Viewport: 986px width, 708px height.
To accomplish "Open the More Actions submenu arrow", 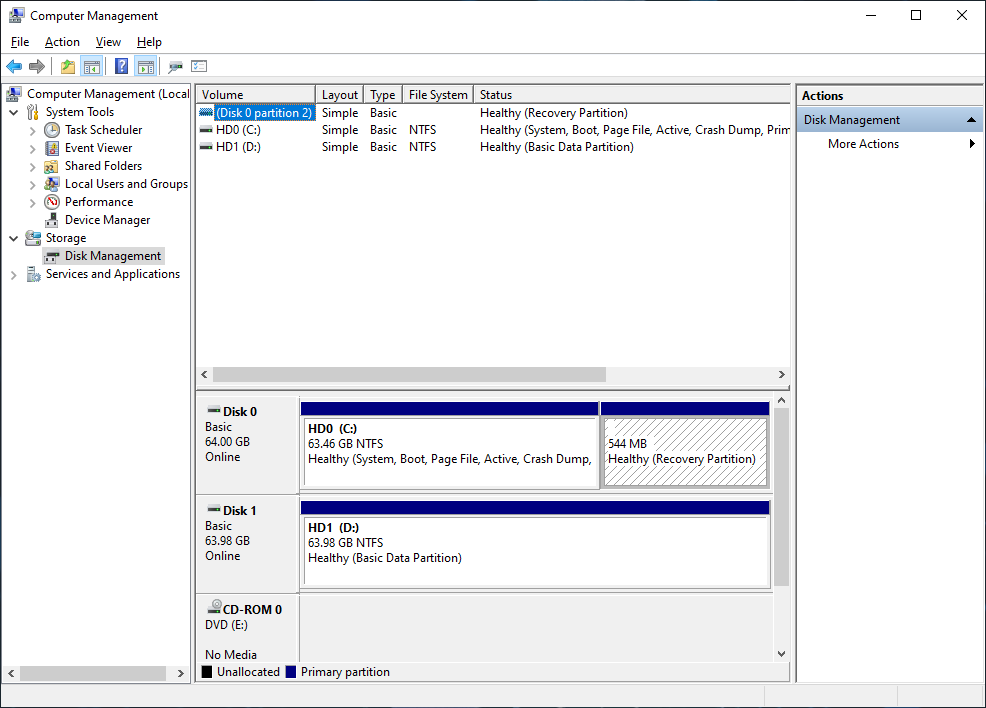I will coord(972,144).
